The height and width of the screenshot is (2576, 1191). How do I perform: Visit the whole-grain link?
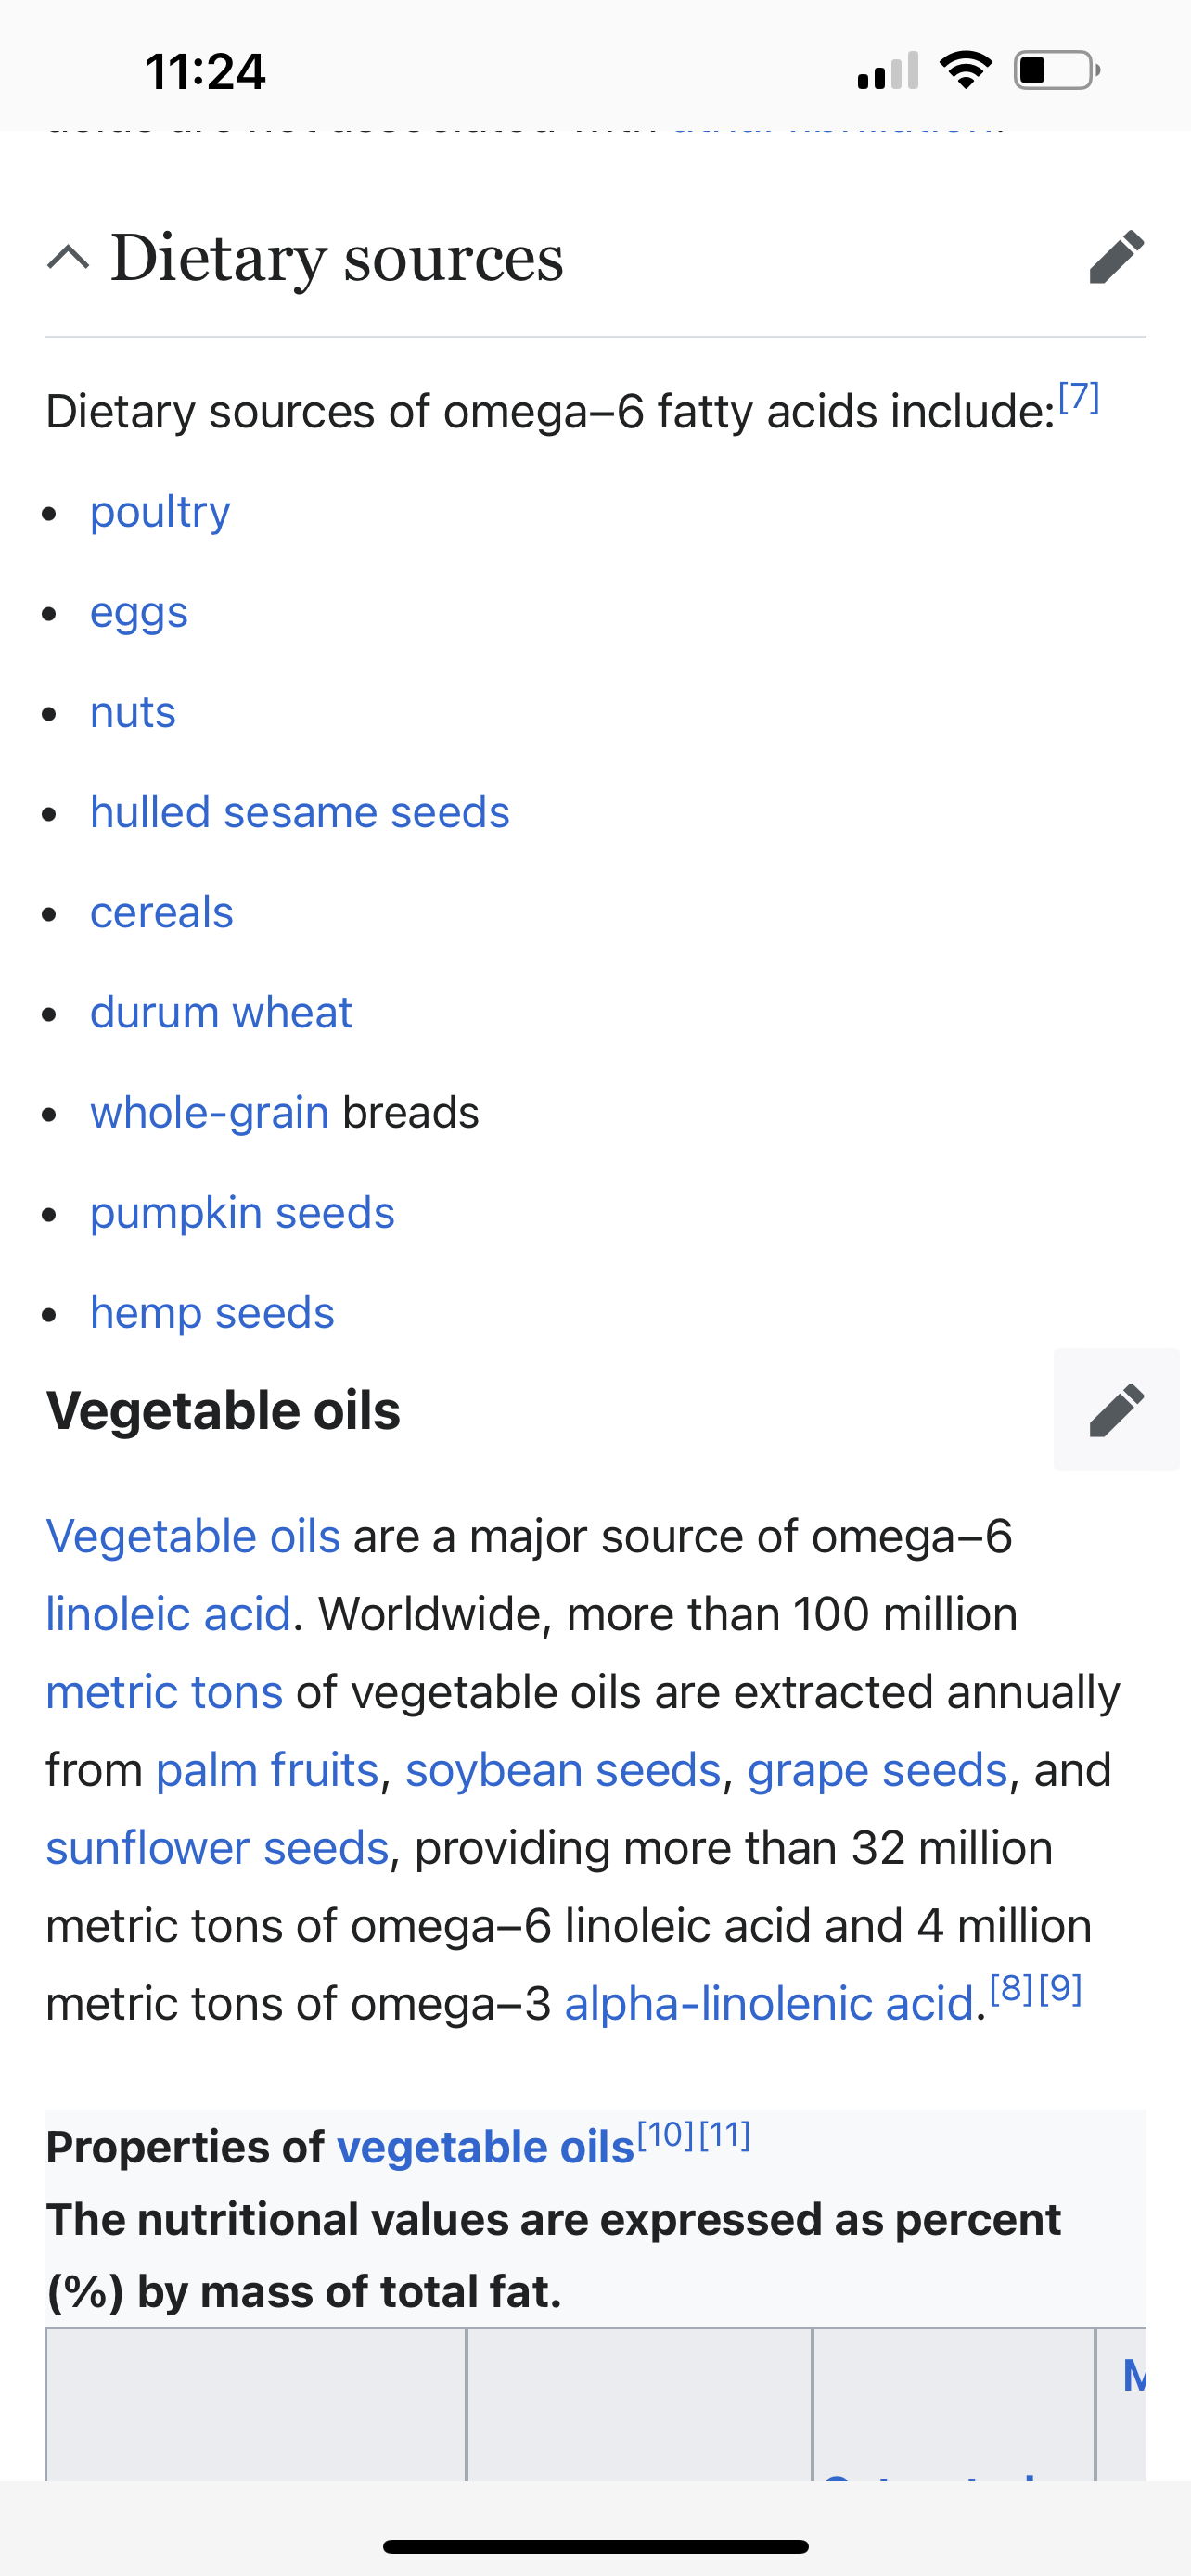click(209, 1112)
